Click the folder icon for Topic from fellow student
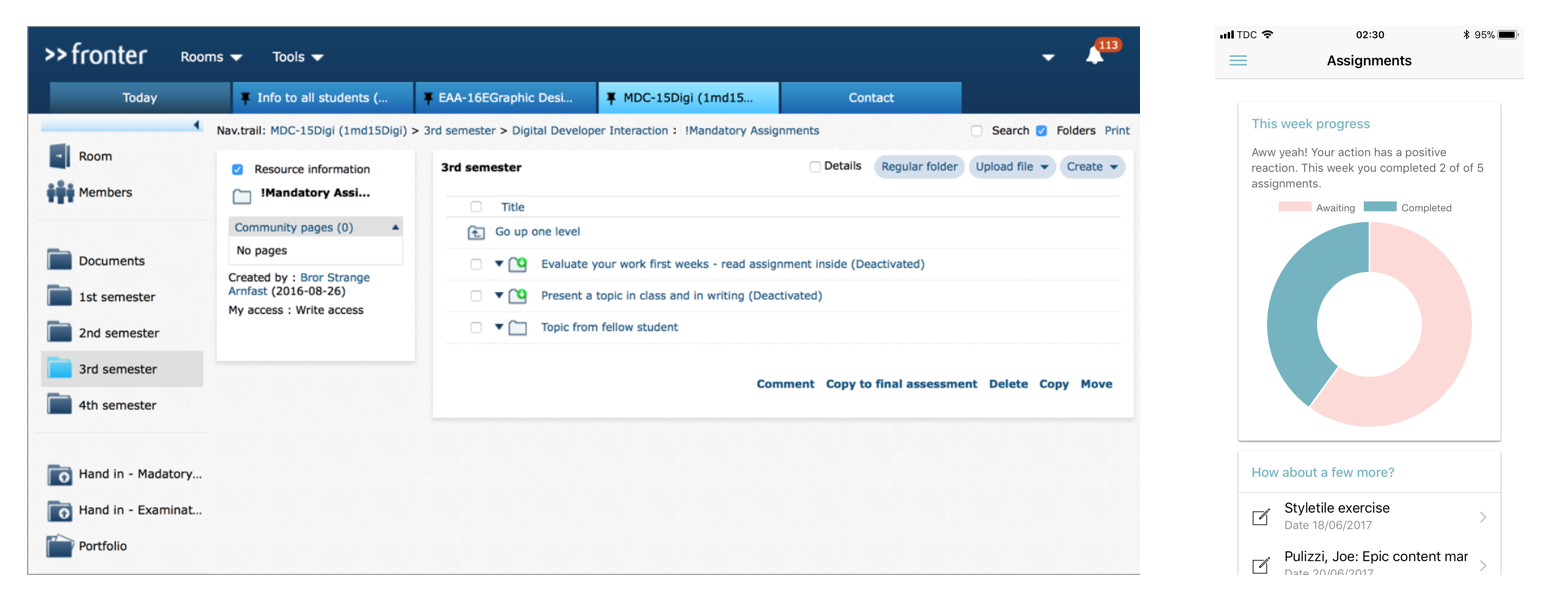The height and width of the screenshot is (600, 1550). coord(517,328)
